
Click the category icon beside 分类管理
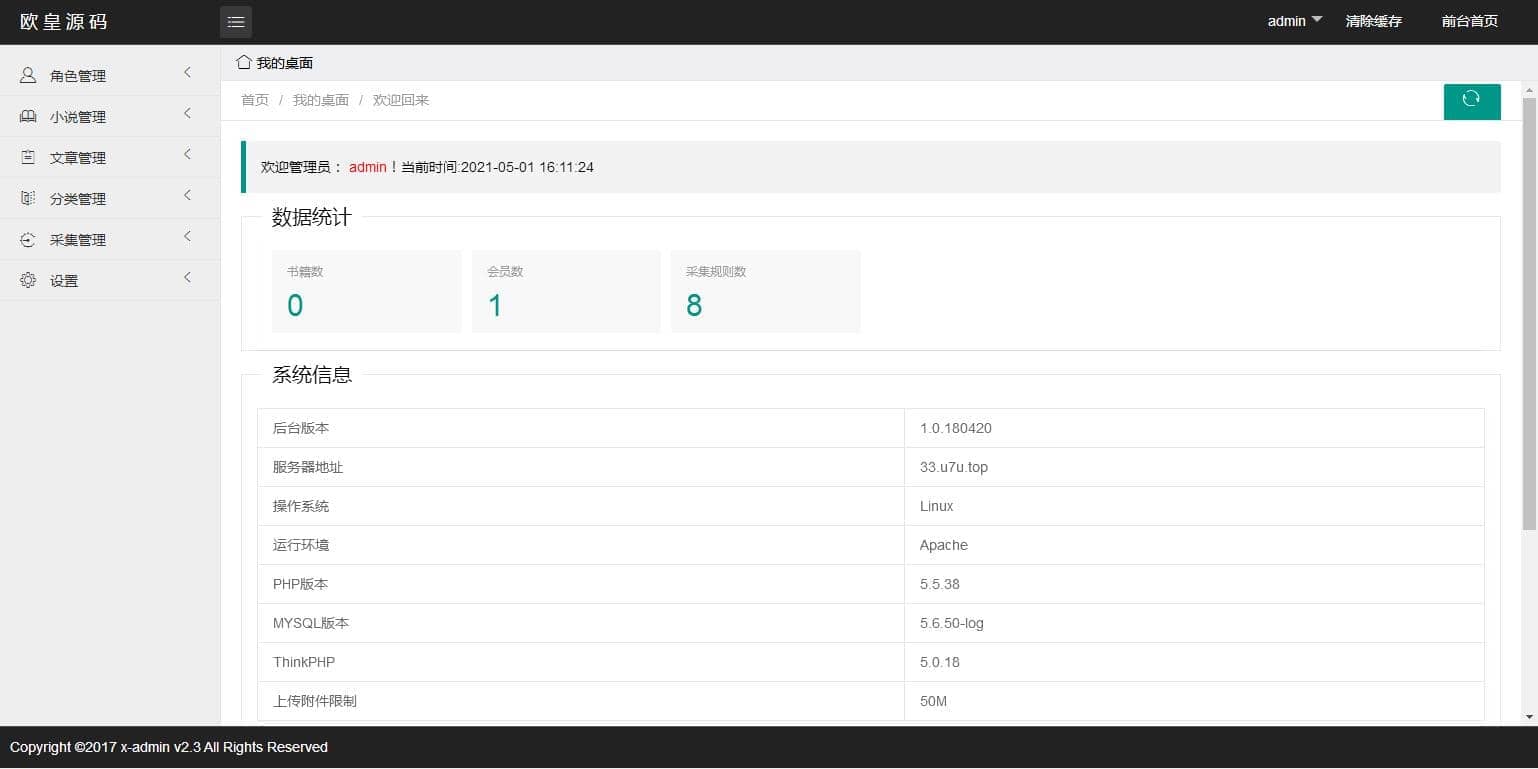pyautogui.click(x=28, y=199)
